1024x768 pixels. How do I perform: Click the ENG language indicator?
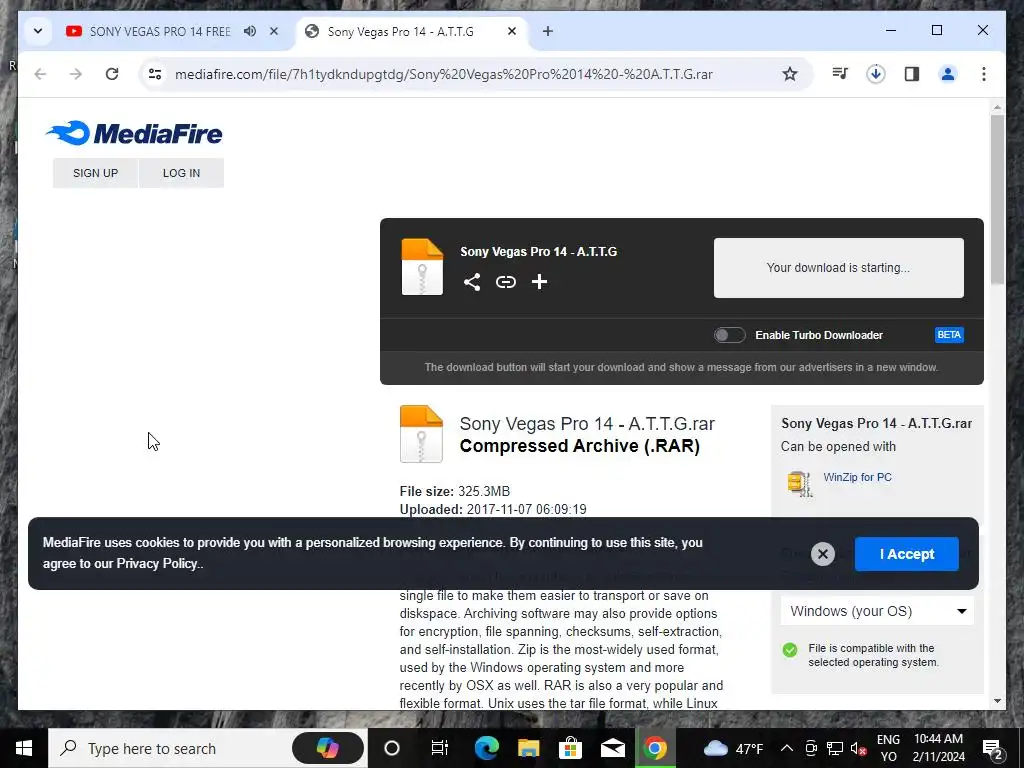pos(888,748)
